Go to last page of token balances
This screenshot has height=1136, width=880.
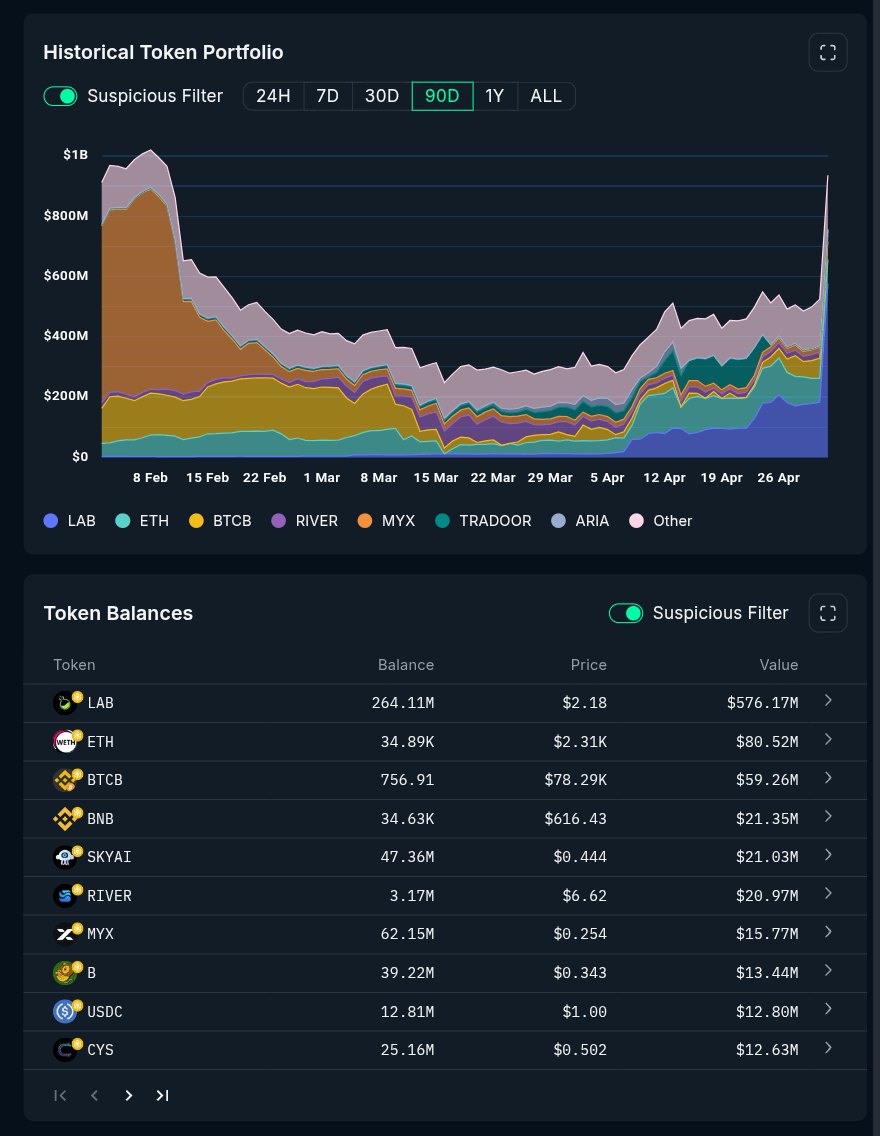coord(162,1095)
